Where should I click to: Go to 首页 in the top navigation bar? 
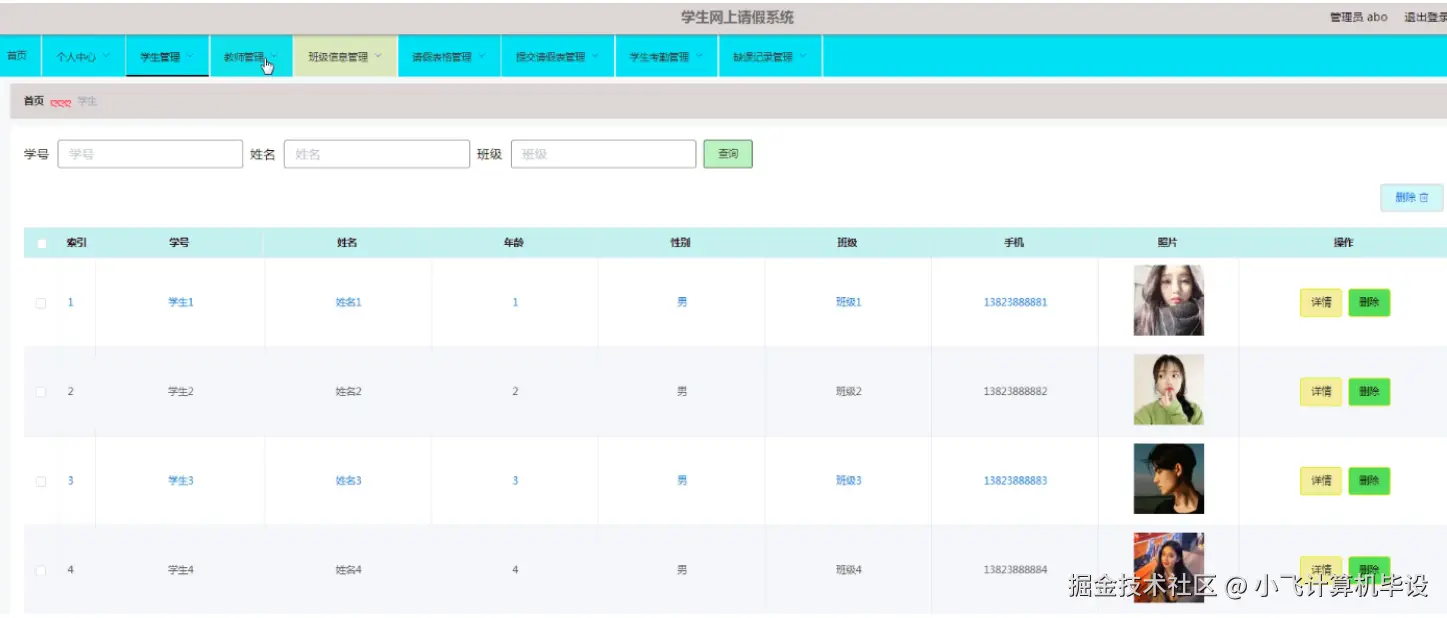tap(17, 56)
